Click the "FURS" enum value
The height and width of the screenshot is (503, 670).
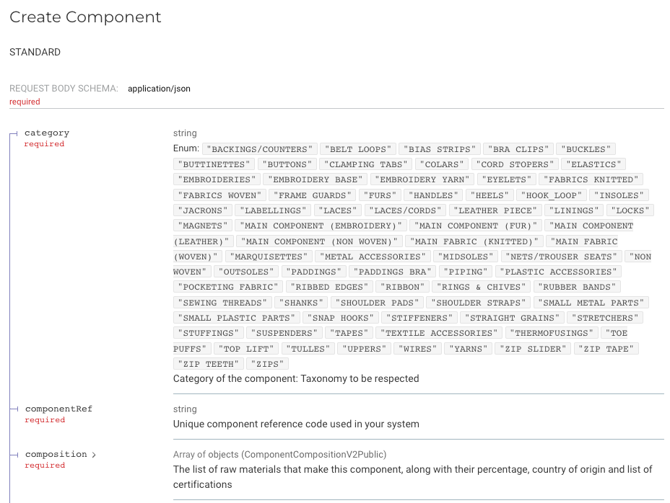click(x=380, y=196)
